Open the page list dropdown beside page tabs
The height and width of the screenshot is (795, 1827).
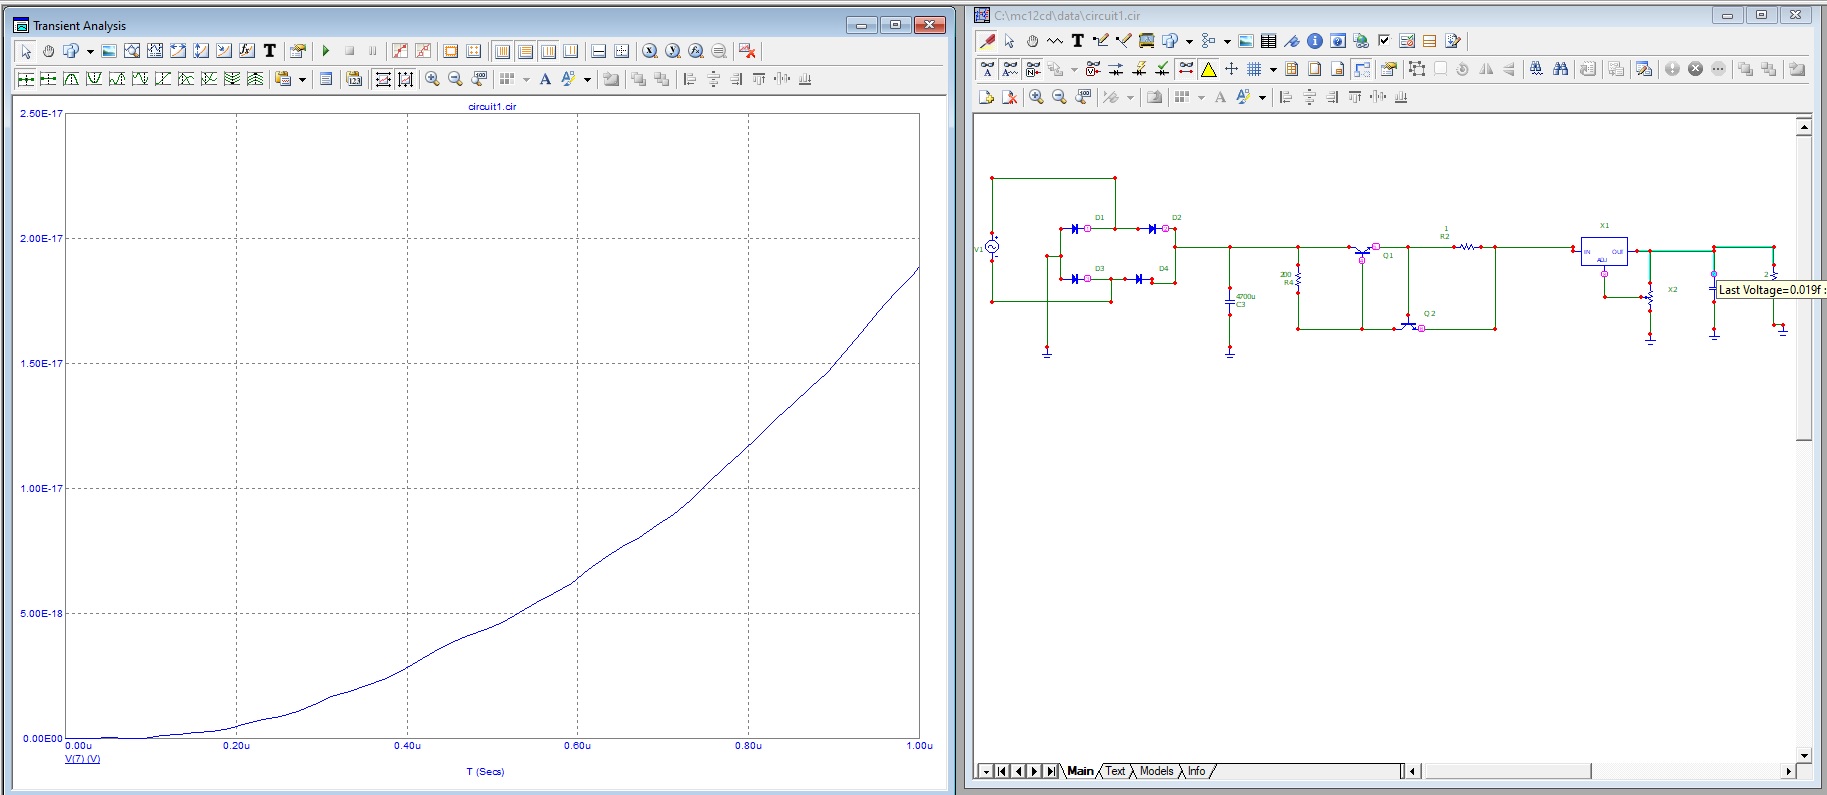click(x=986, y=771)
